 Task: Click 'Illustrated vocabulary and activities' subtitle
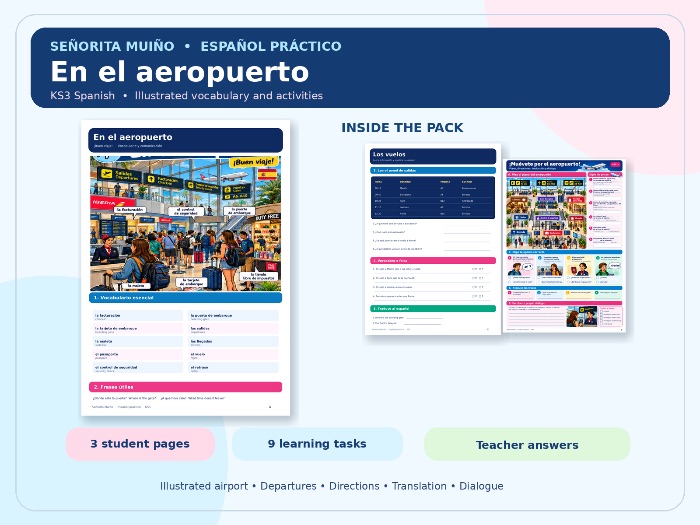point(229,96)
